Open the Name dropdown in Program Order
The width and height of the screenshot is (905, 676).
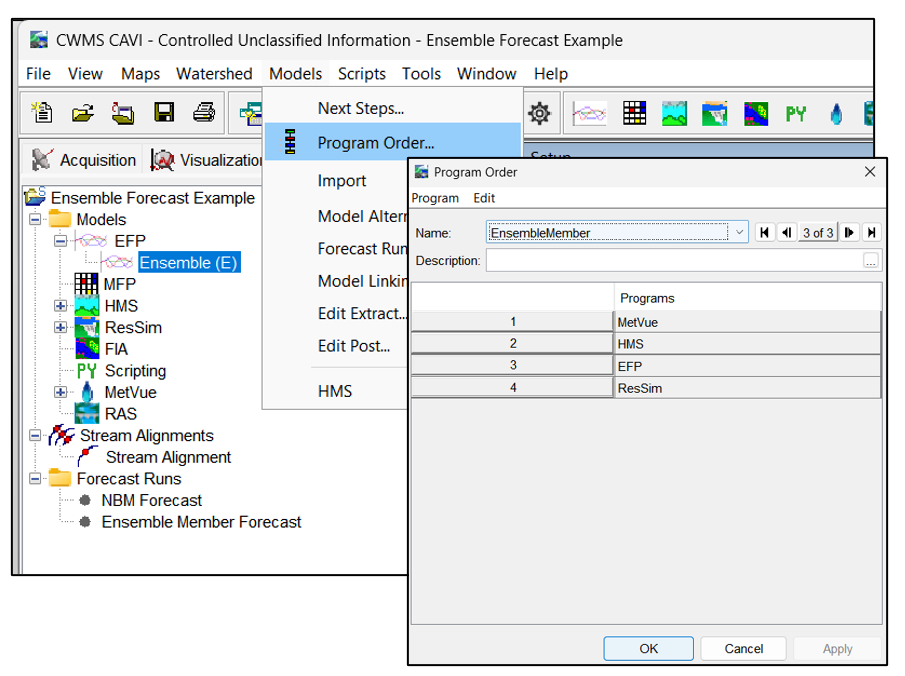point(739,233)
